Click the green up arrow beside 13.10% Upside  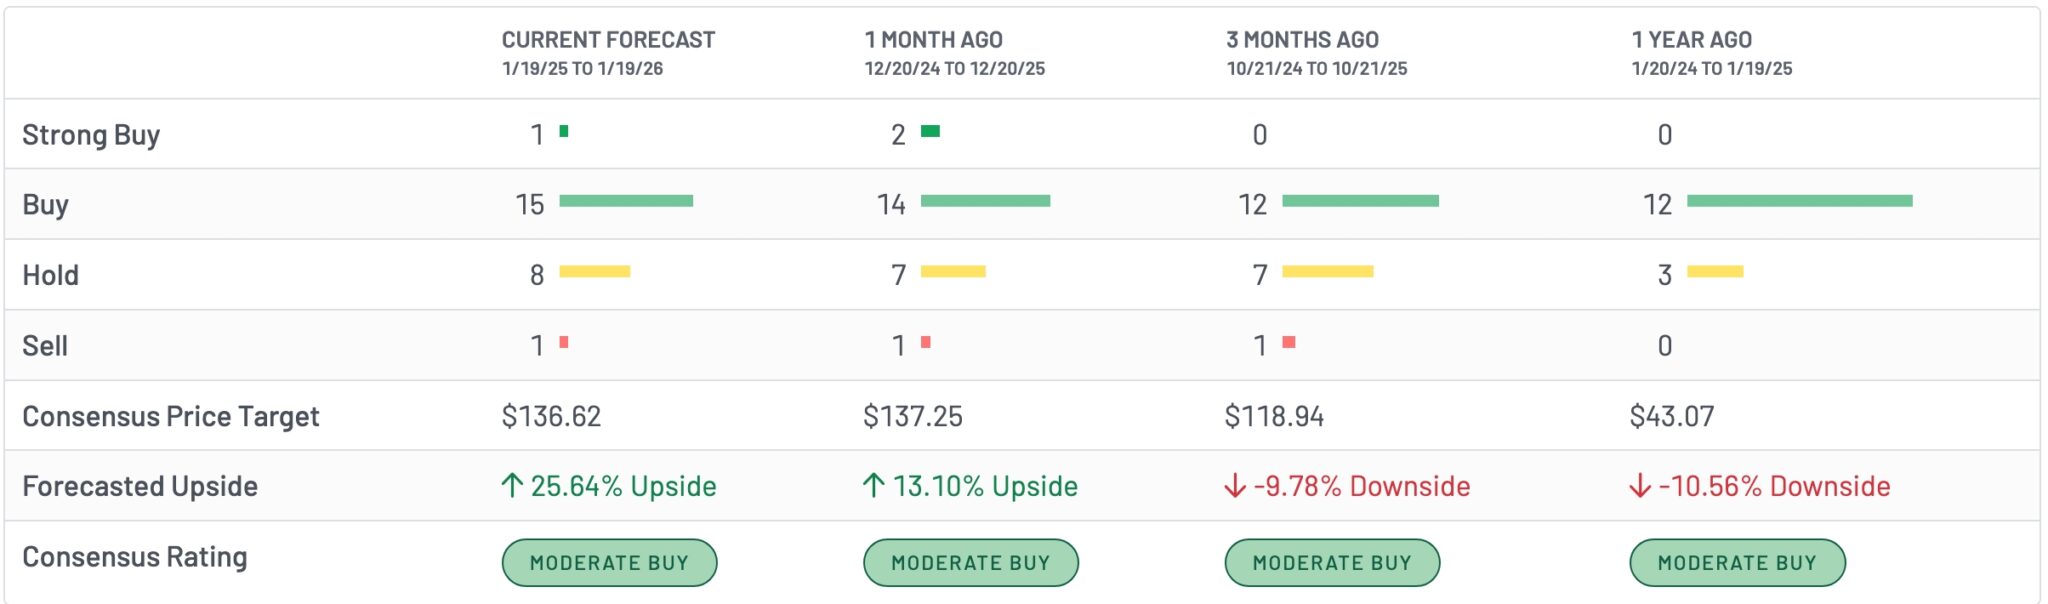(x=873, y=486)
